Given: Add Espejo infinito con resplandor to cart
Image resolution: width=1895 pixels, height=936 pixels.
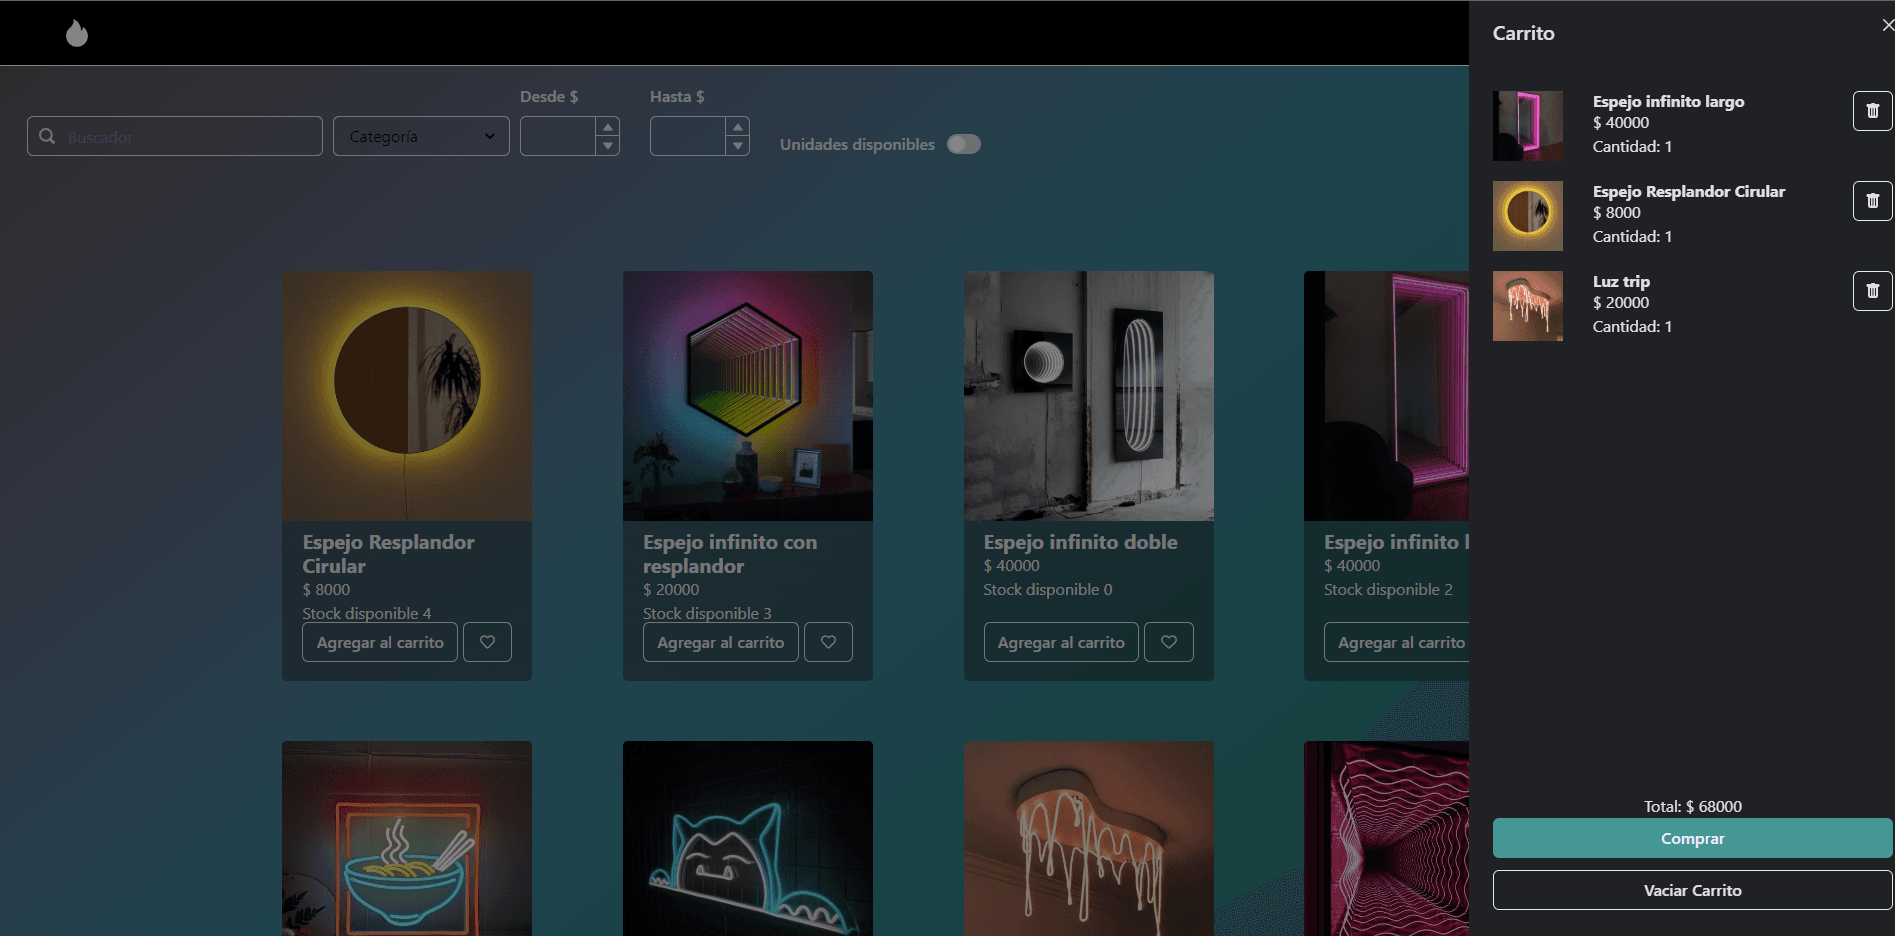Looking at the screenshot, I should click(720, 642).
